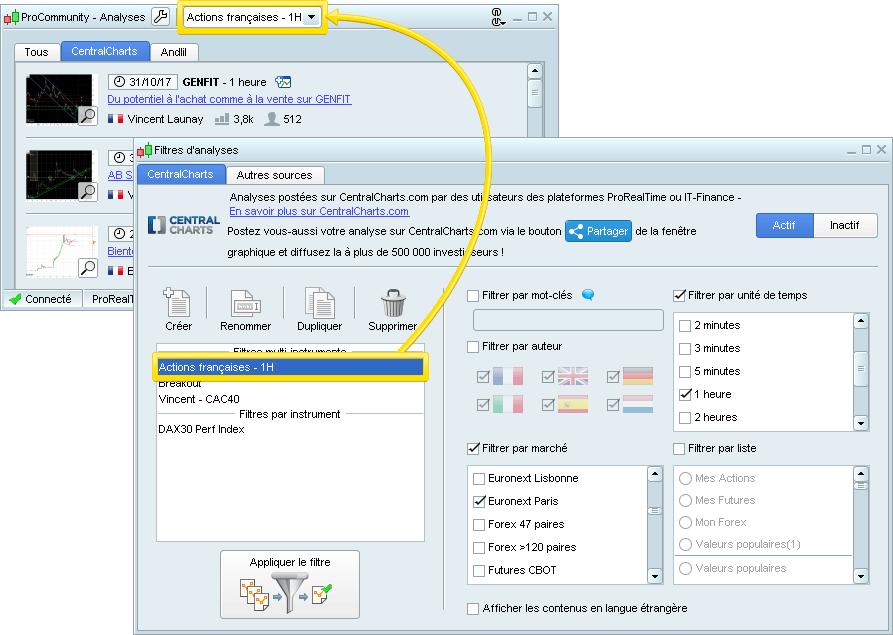893x635 pixels.
Task: Select the DAX30 Perf Index filter
Action: pos(201,430)
